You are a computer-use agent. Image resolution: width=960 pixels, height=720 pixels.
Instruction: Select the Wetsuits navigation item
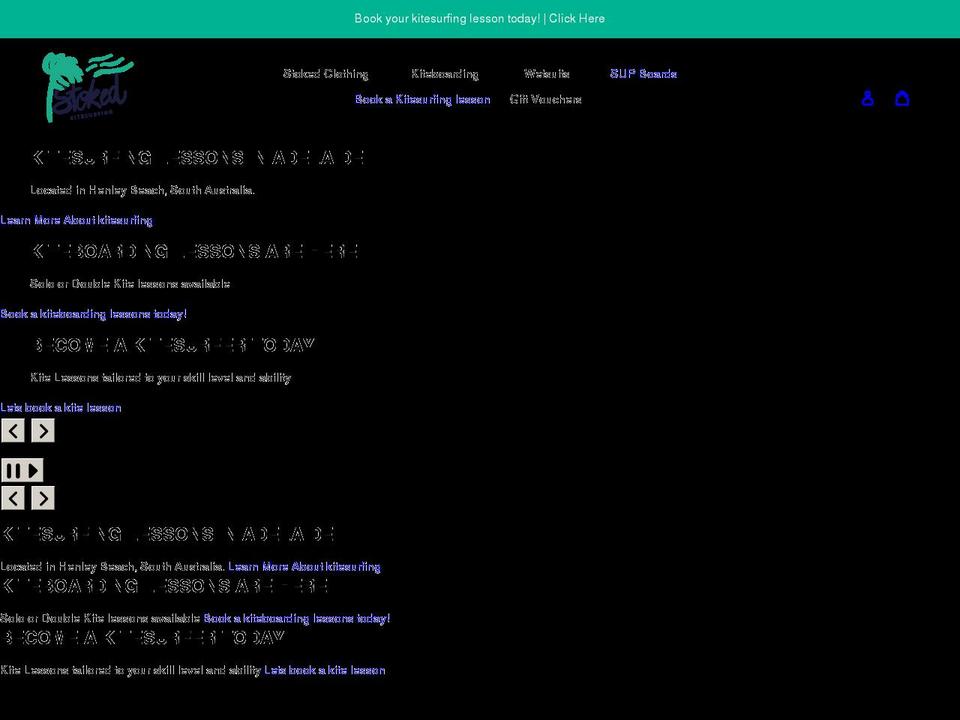(548, 73)
